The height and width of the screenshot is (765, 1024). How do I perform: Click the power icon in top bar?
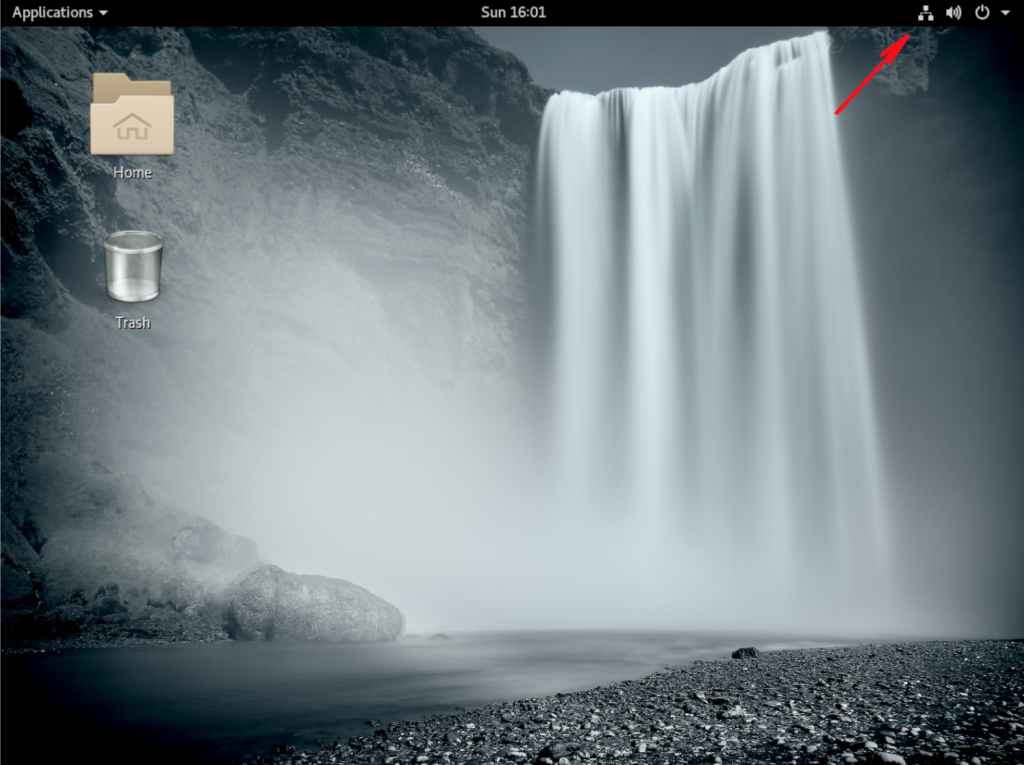[x=982, y=13]
